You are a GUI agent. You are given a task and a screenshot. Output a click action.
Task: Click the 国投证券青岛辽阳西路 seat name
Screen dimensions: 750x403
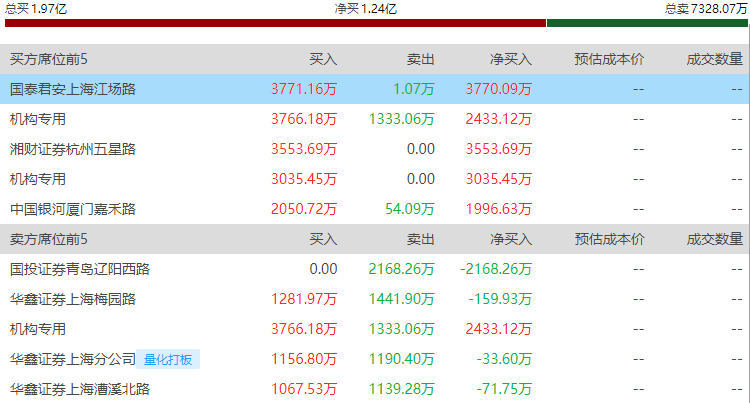click(x=80, y=269)
